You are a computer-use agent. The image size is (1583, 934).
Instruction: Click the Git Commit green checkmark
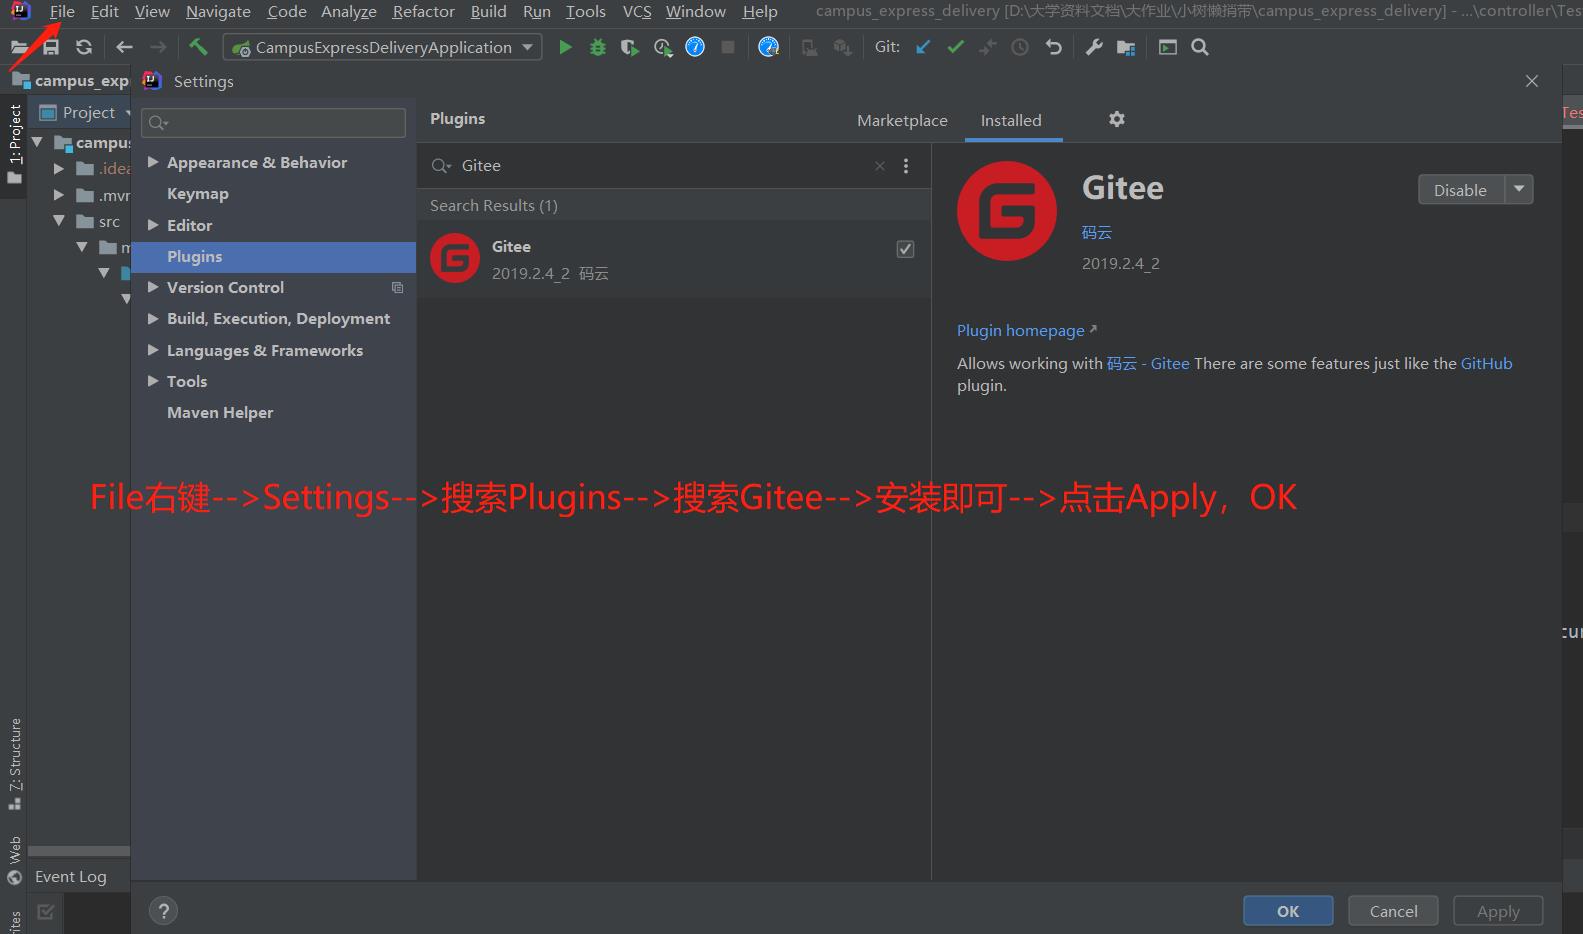pos(956,47)
